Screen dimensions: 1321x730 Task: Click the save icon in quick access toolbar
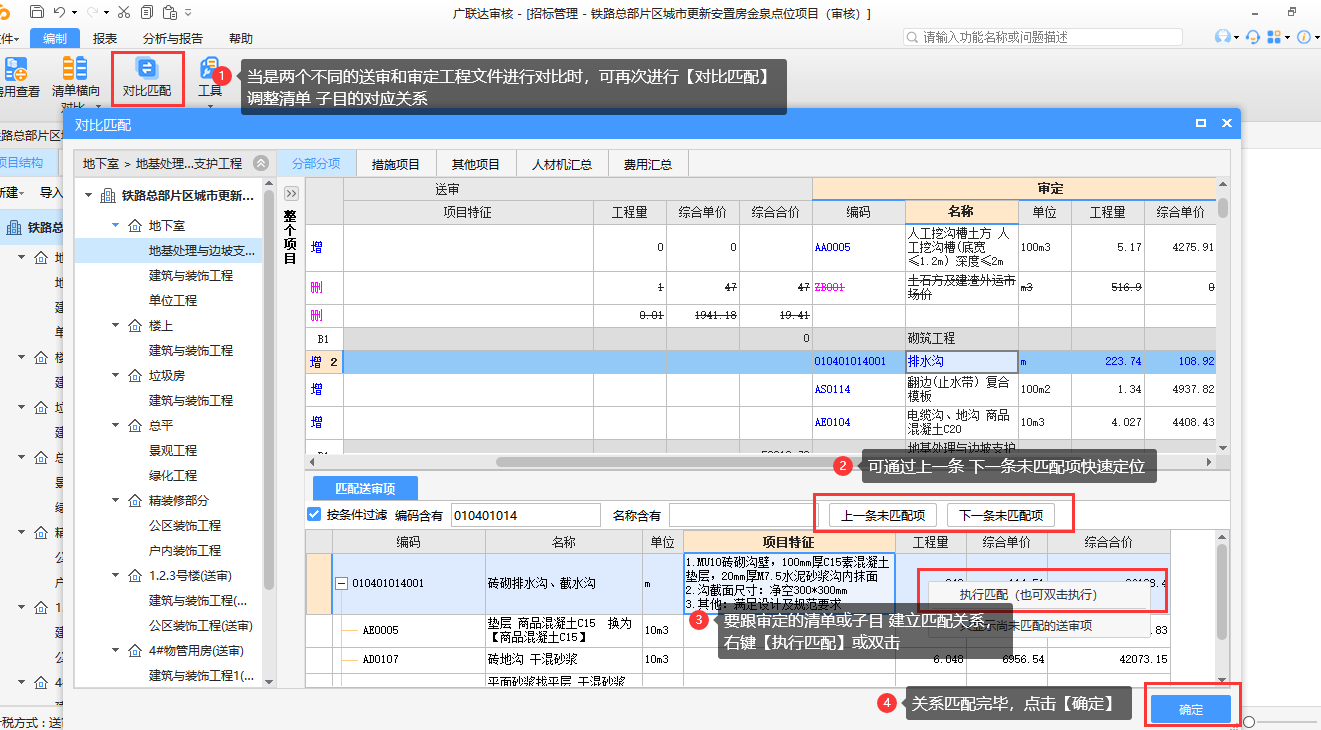[x=37, y=13]
